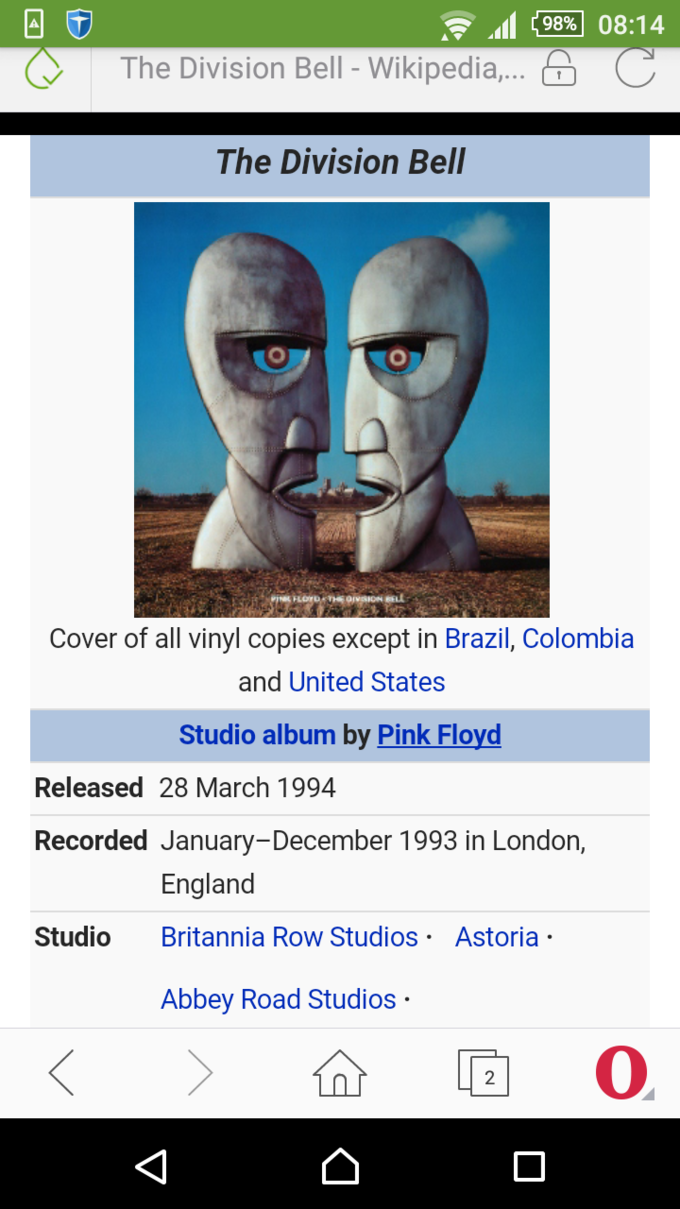Follow the United States link

pos(367,682)
